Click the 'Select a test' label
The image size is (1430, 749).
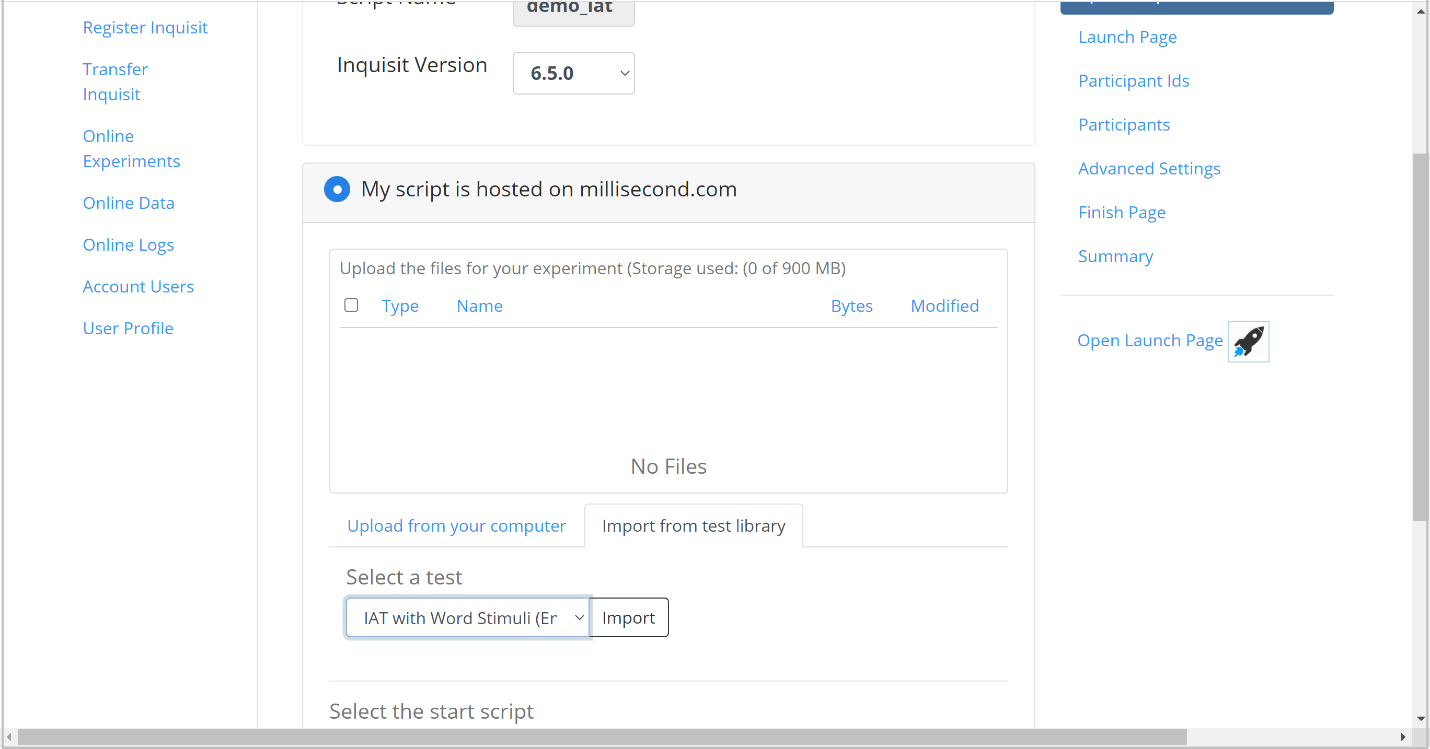point(404,578)
